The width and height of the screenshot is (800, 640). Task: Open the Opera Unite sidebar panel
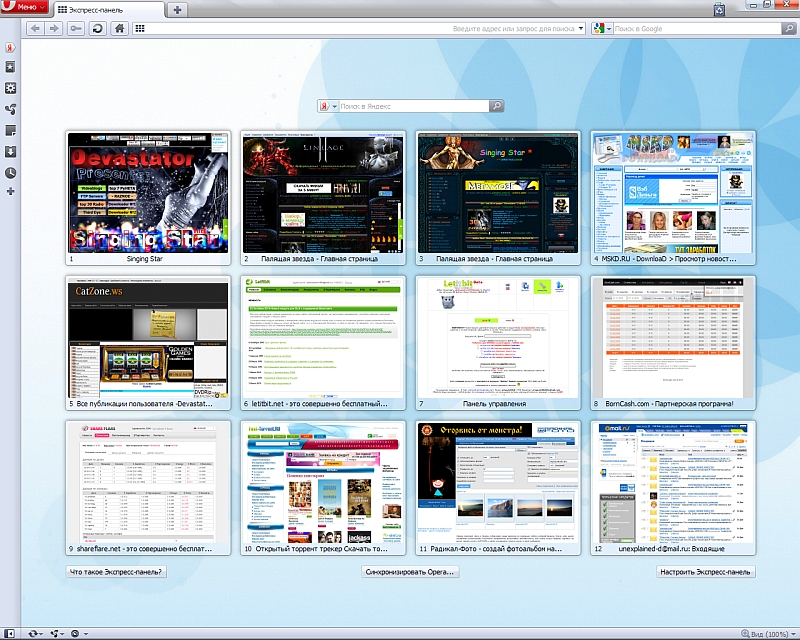point(10,109)
